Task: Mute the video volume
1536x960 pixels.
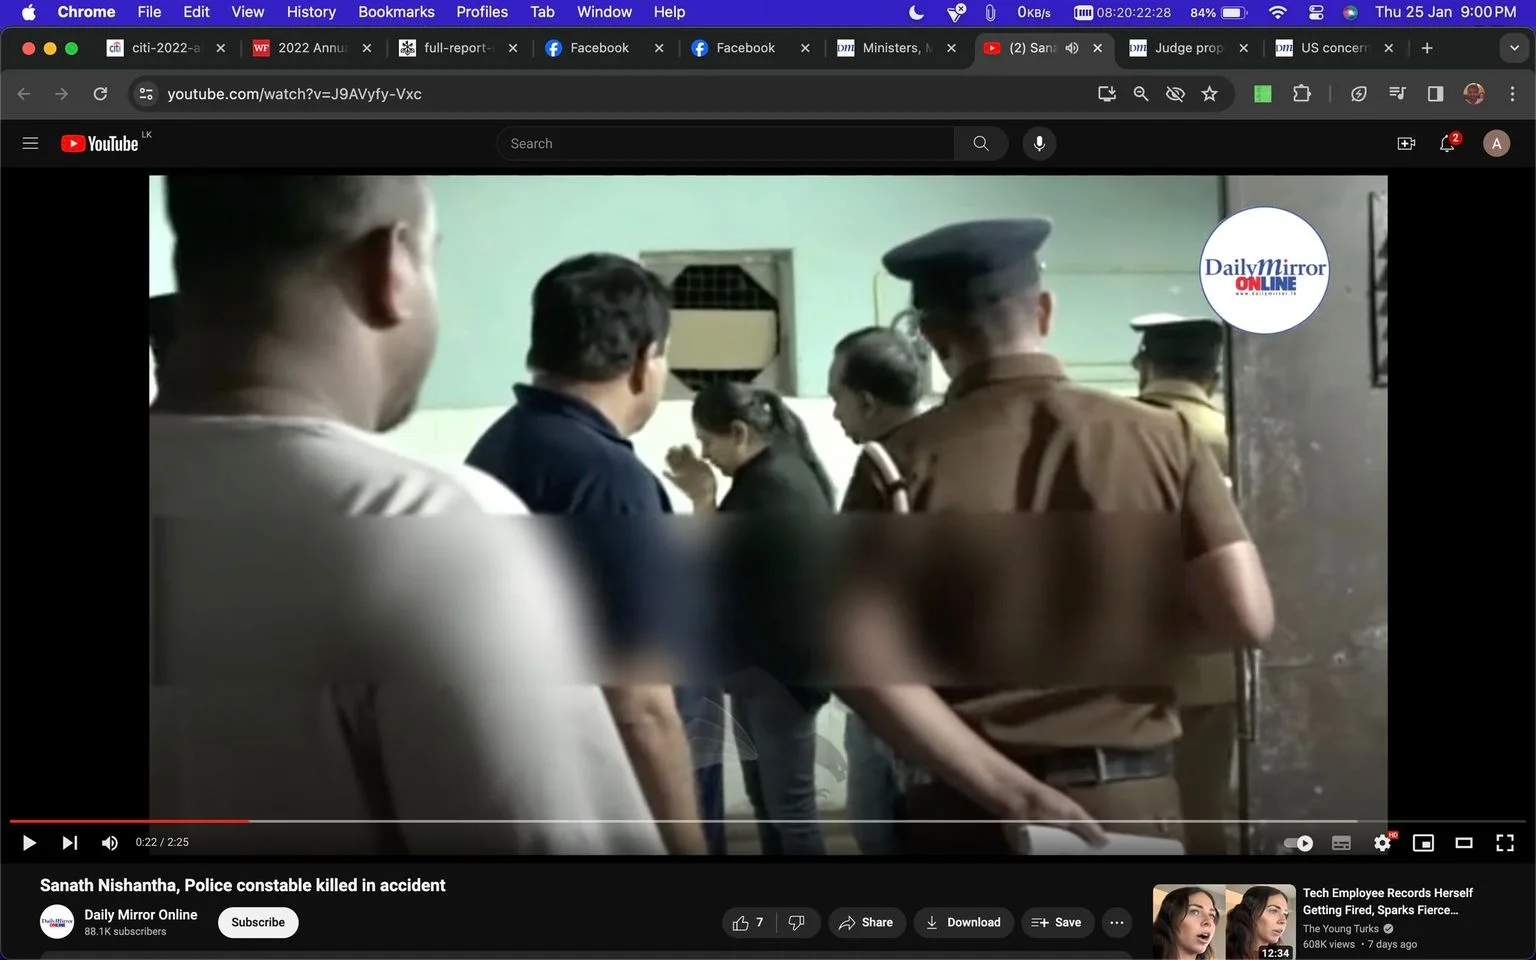Action: click(110, 843)
